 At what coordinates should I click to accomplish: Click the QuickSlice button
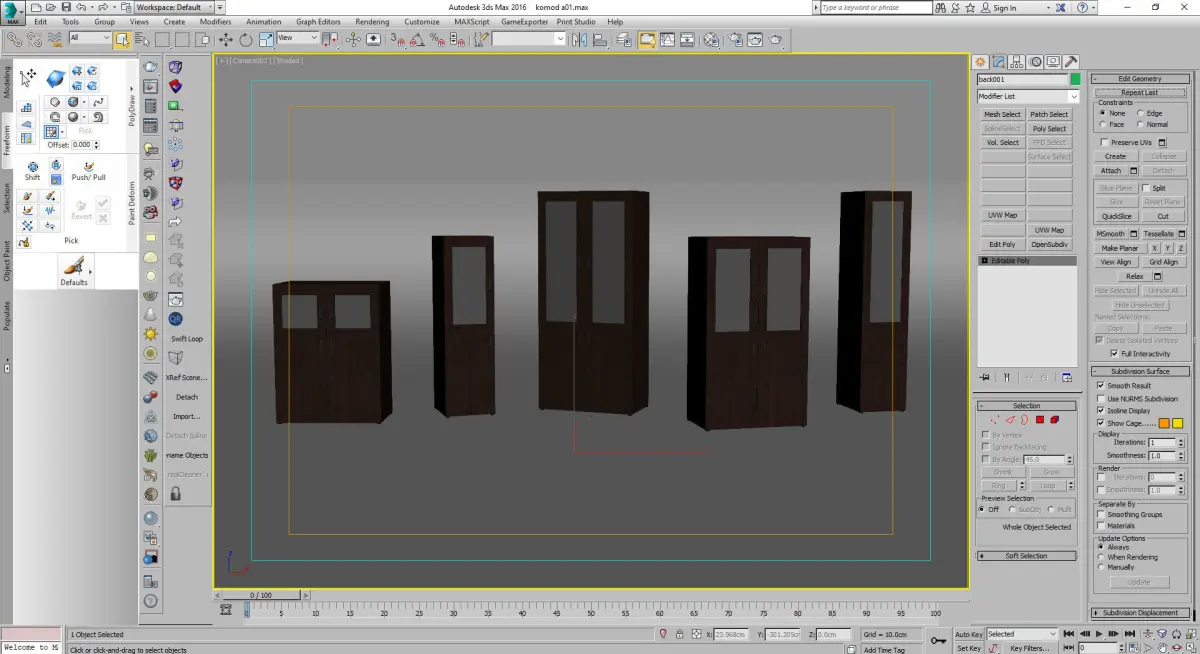pyautogui.click(x=1116, y=216)
